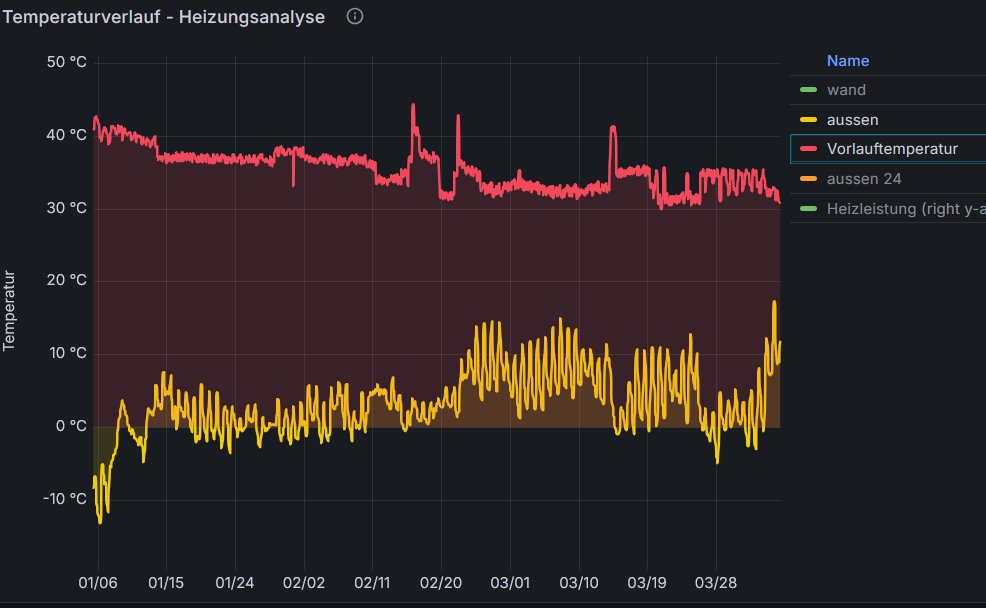
Task: Click the 40 °C y-axis label
Action: point(66,135)
